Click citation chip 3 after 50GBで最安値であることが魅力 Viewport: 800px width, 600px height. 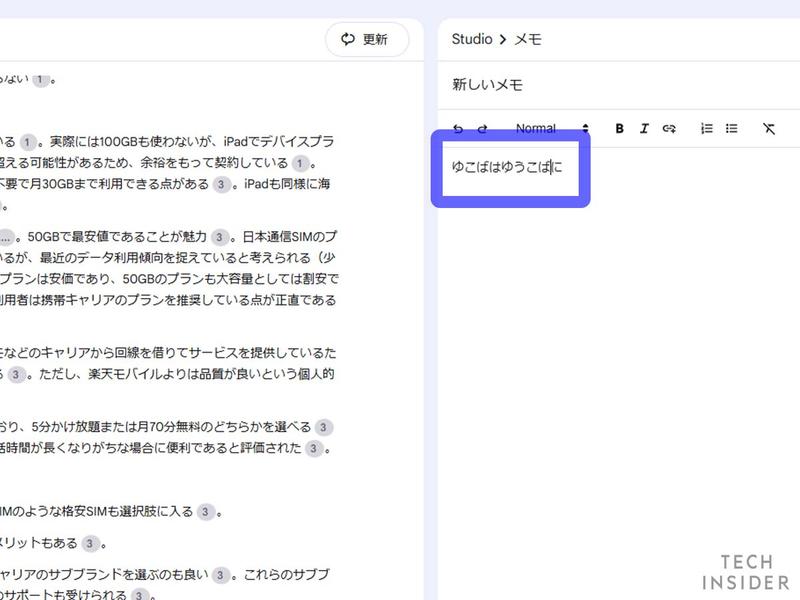219,237
